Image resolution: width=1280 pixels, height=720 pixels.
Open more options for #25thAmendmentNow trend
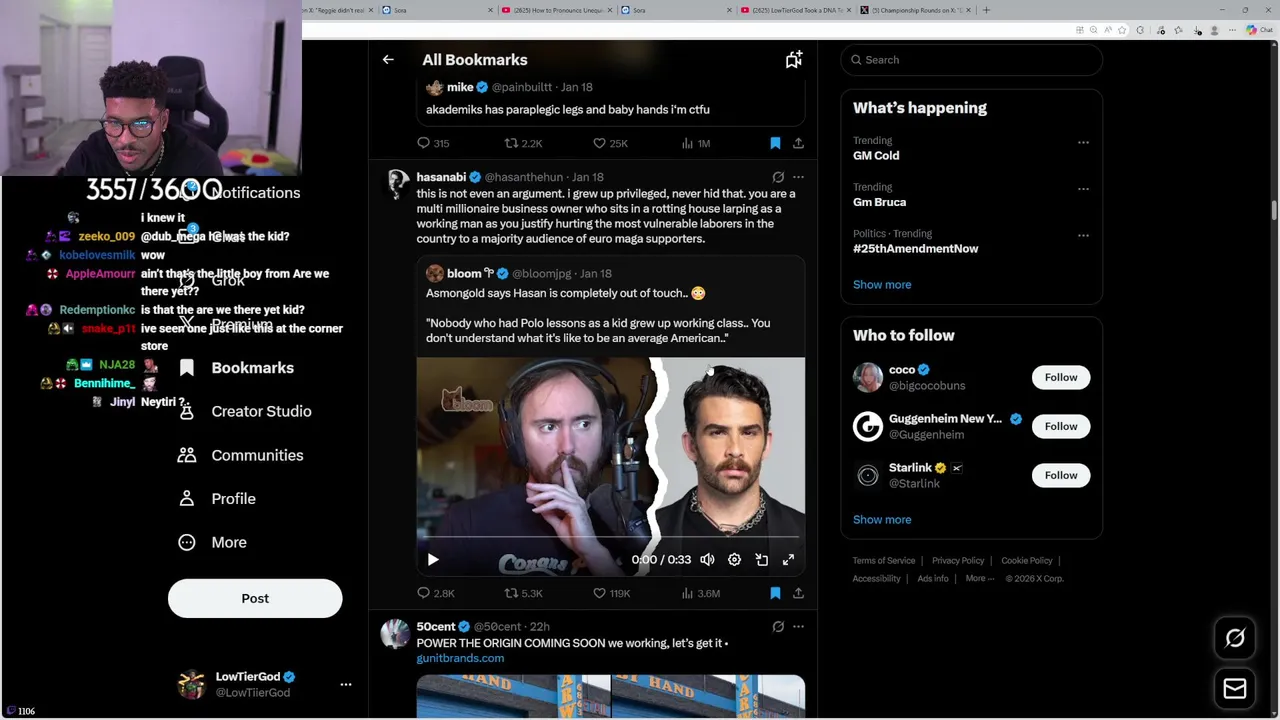[x=1083, y=236]
